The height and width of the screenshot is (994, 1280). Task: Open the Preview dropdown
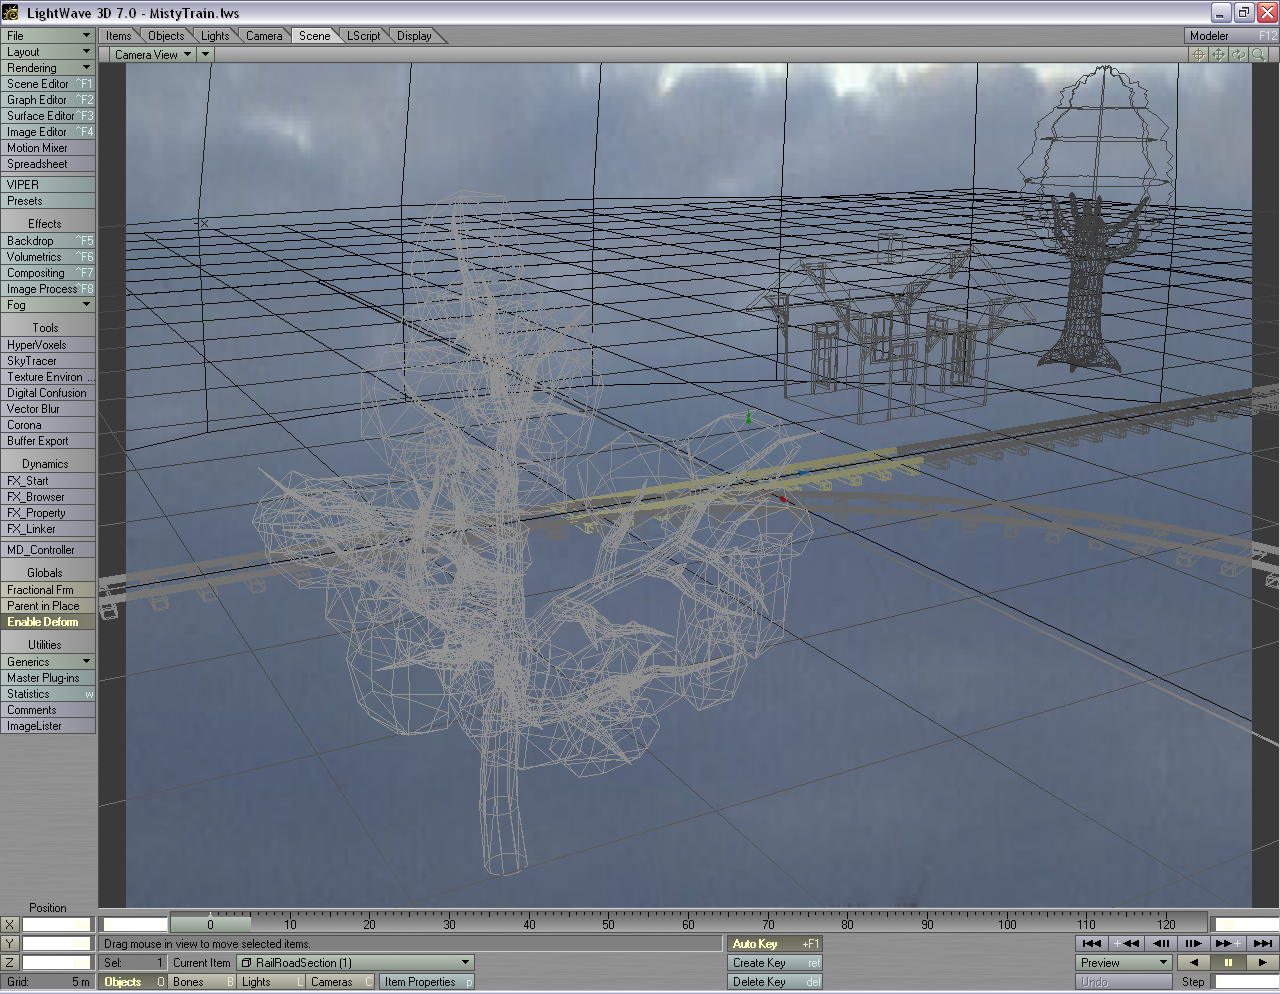pos(1124,963)
